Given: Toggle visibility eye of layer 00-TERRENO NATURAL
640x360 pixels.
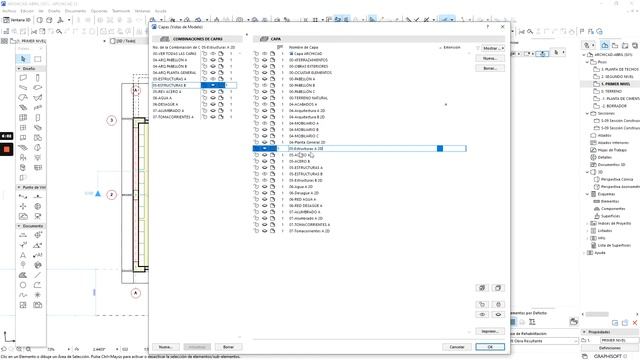Looking at the screenshot, I should point(264,98).
